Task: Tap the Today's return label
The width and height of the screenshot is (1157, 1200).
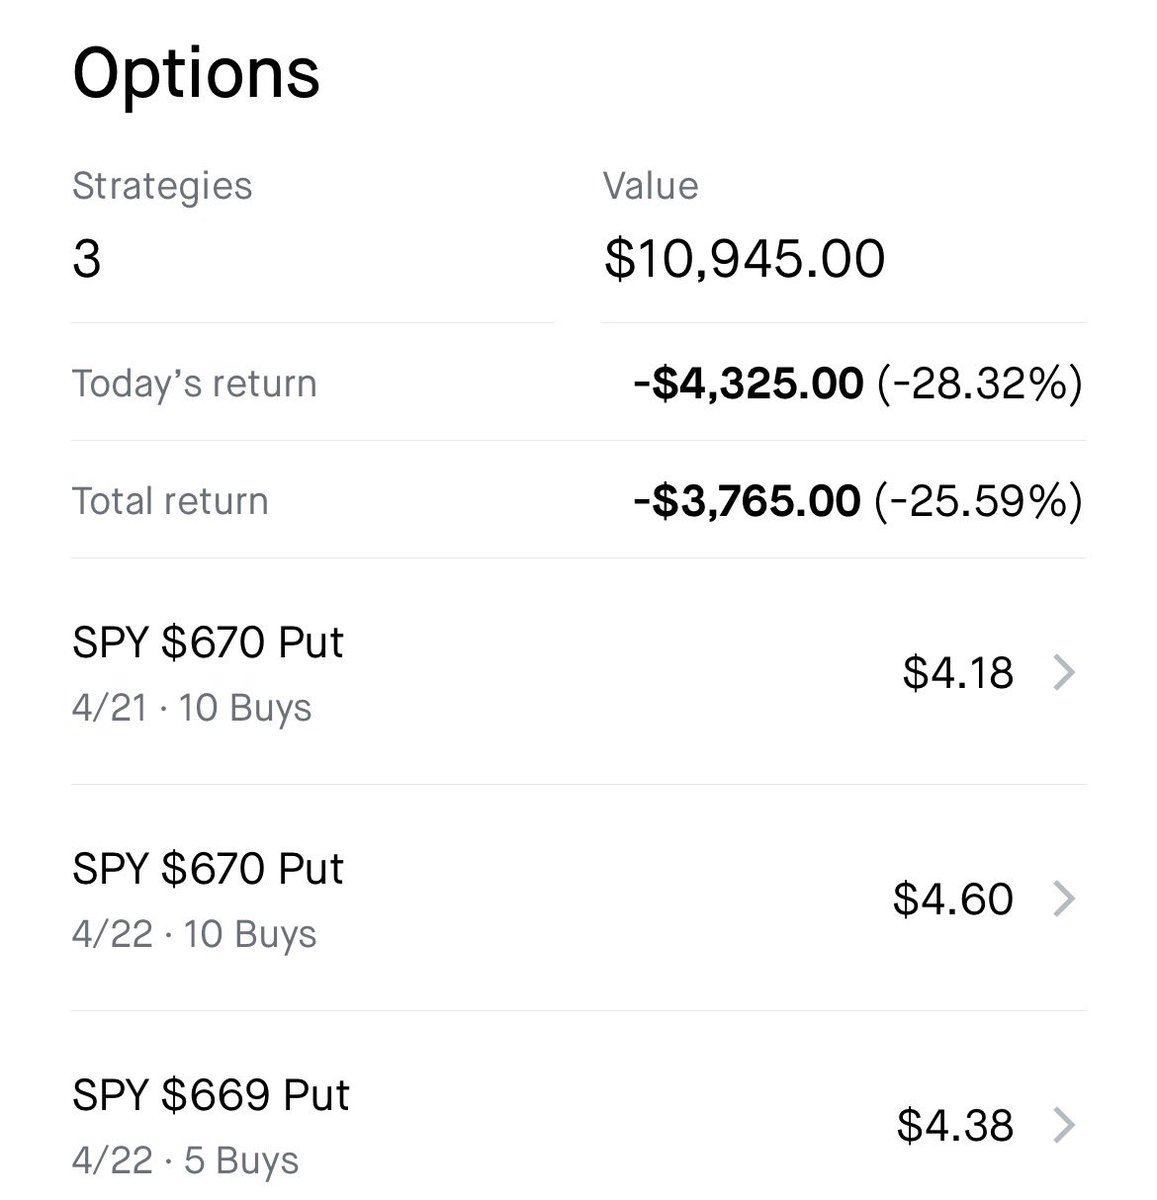Action: 194,384
